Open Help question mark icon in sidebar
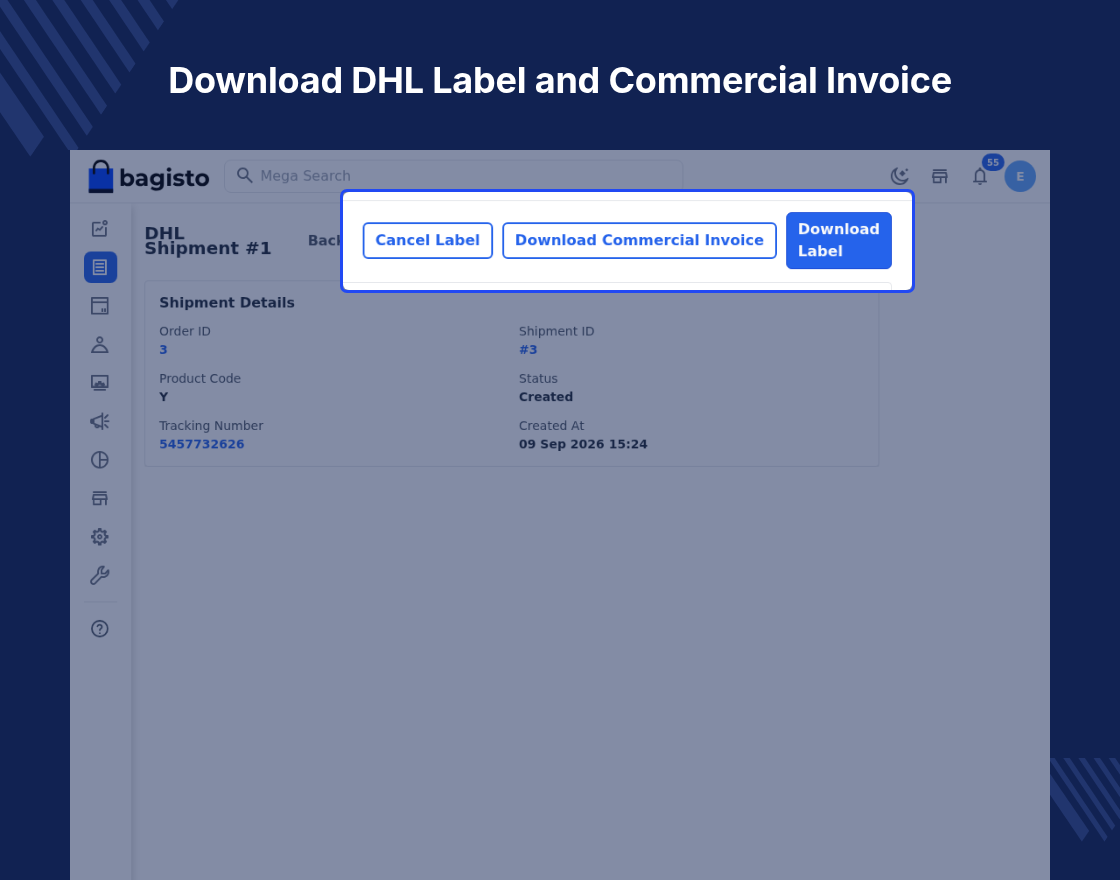The height and width of the screenshot is (880, 1120). pyautogui.click(x=100, y=629)
